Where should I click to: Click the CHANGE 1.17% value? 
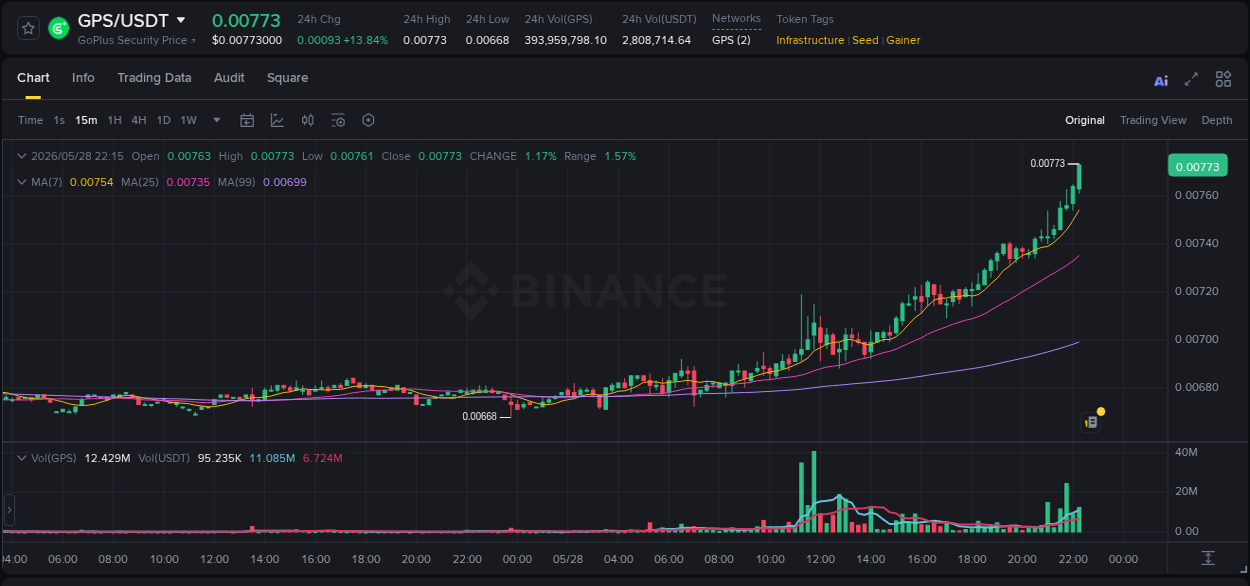541,156
